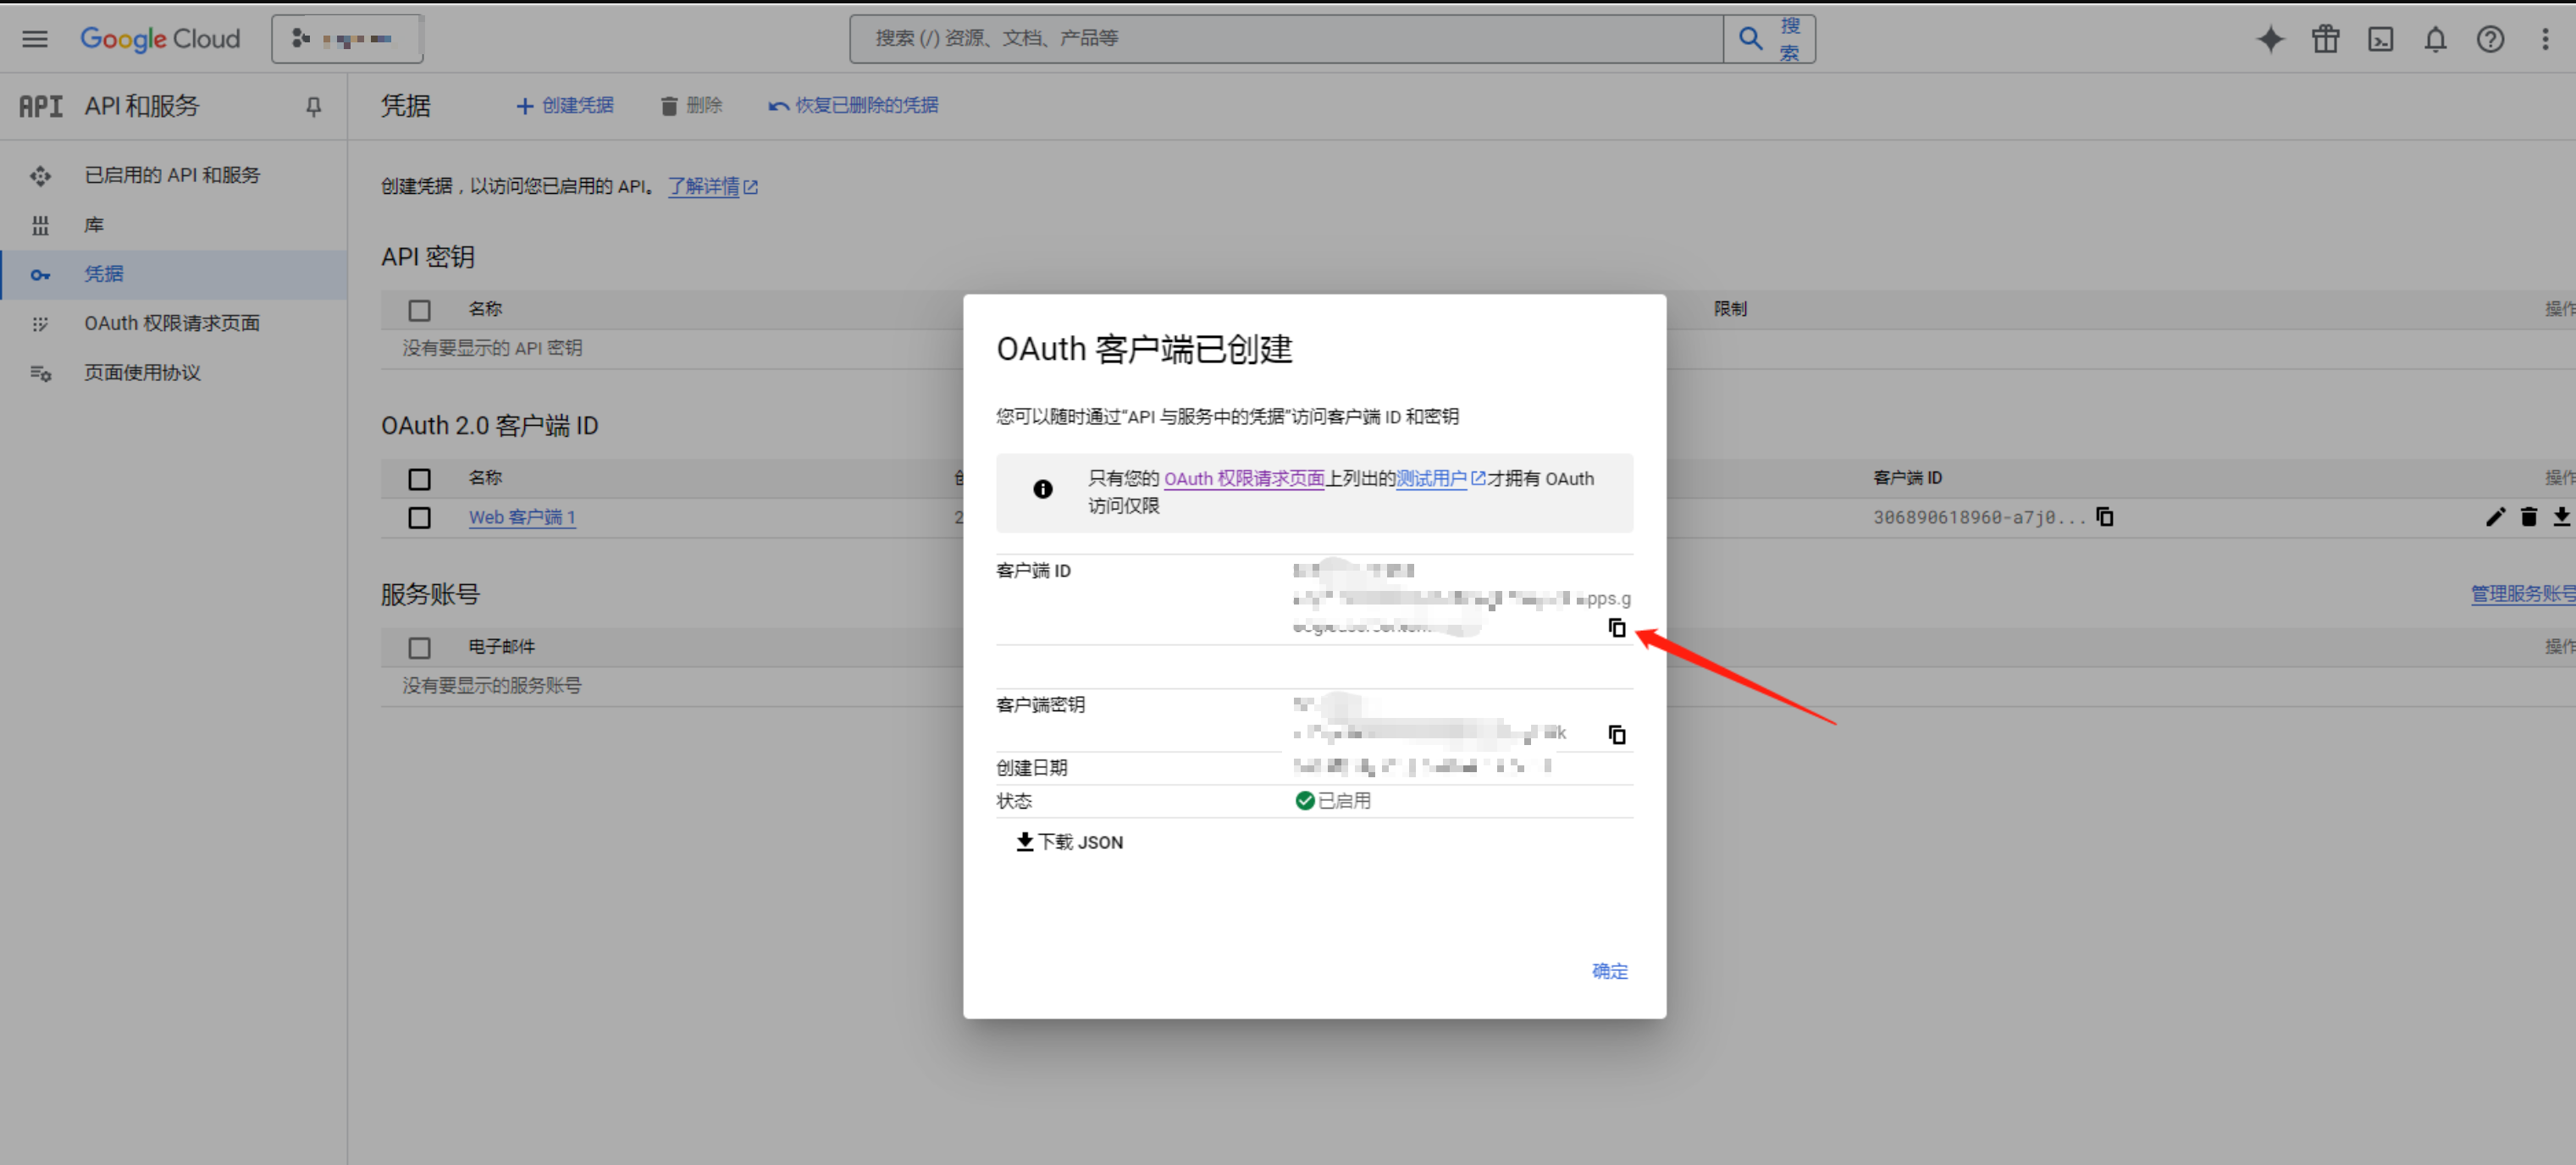Open Gemini sparkle assistant icon
2576x1165 pixels.
[2270, 39]
